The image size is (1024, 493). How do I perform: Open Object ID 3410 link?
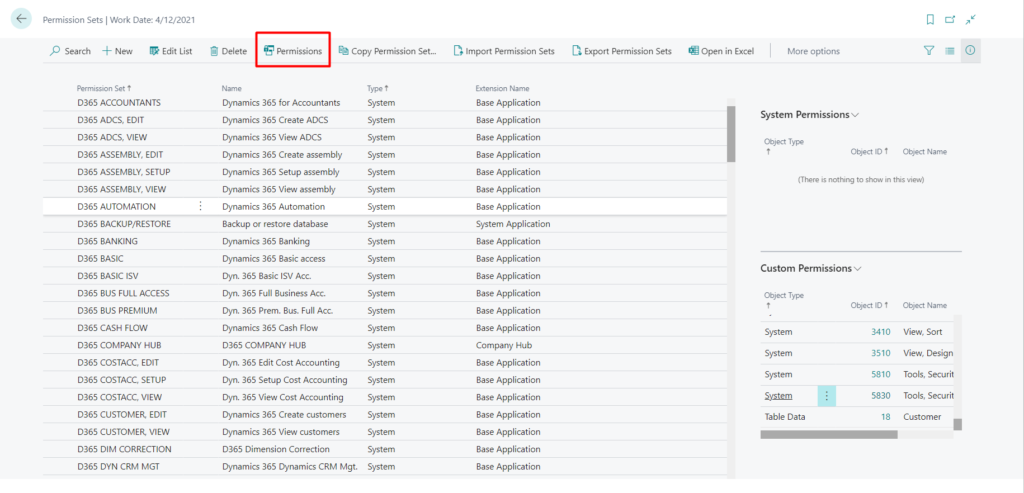click(880, 332)
